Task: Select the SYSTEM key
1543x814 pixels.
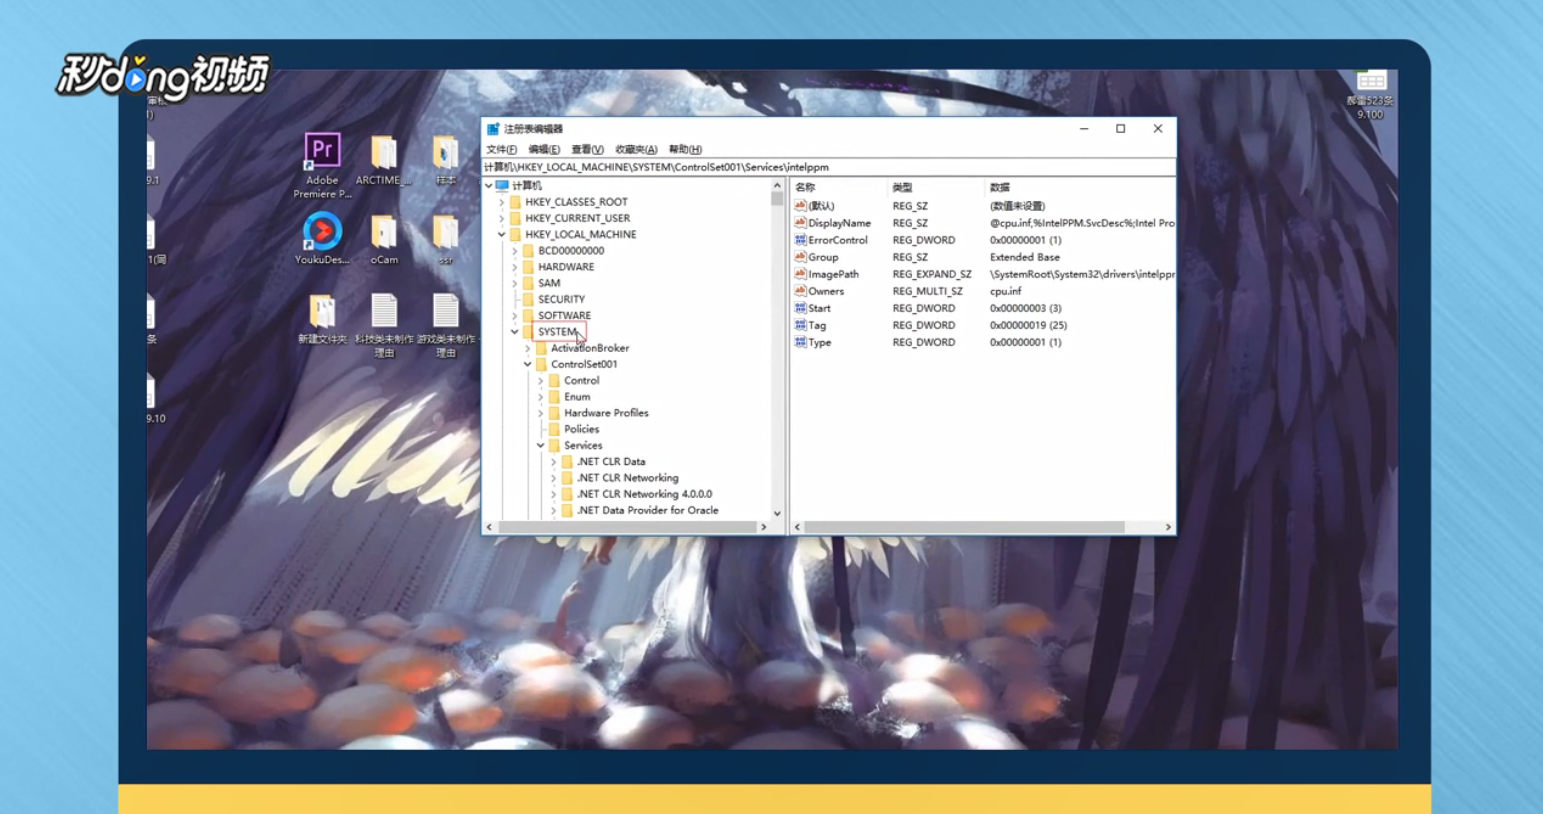Action: coord(557,332)
